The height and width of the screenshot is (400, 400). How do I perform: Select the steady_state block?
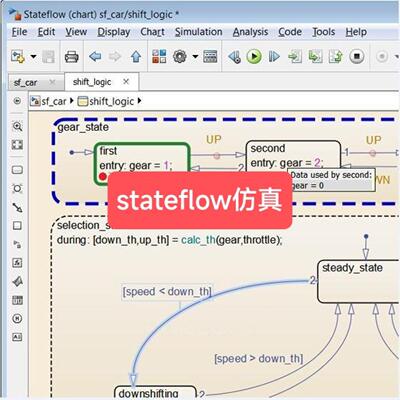(x=358, y=282)
